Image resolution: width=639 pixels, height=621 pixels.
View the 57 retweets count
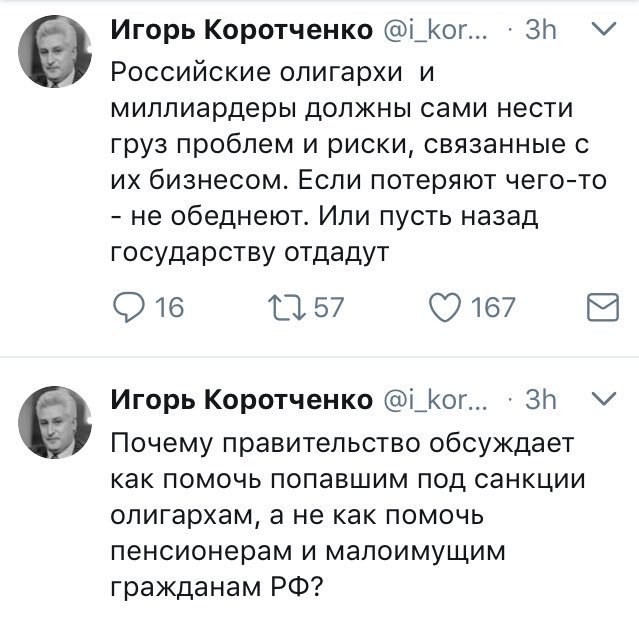tap(329, 307)
